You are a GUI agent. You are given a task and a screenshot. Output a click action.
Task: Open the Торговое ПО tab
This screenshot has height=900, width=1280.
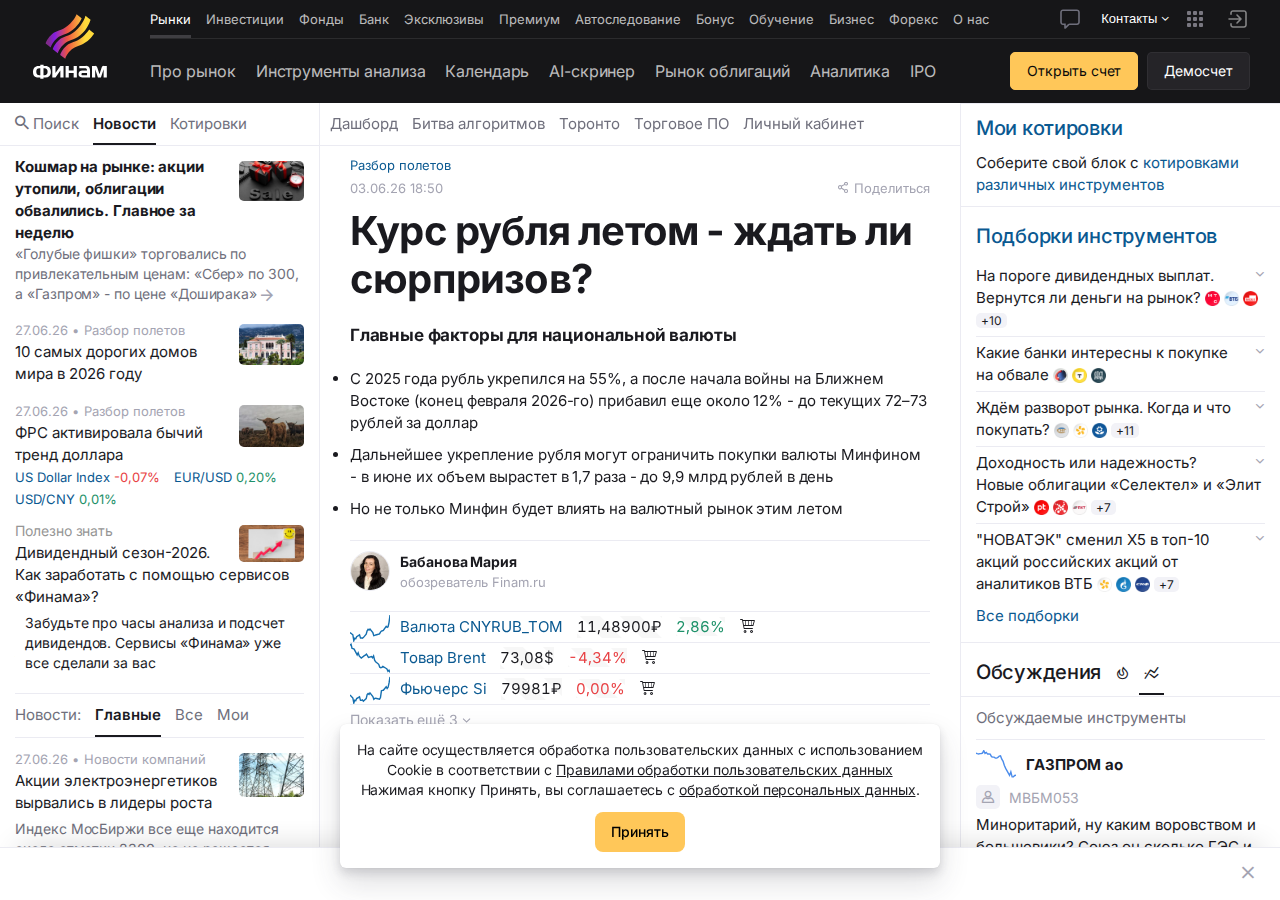coord(681,124)
